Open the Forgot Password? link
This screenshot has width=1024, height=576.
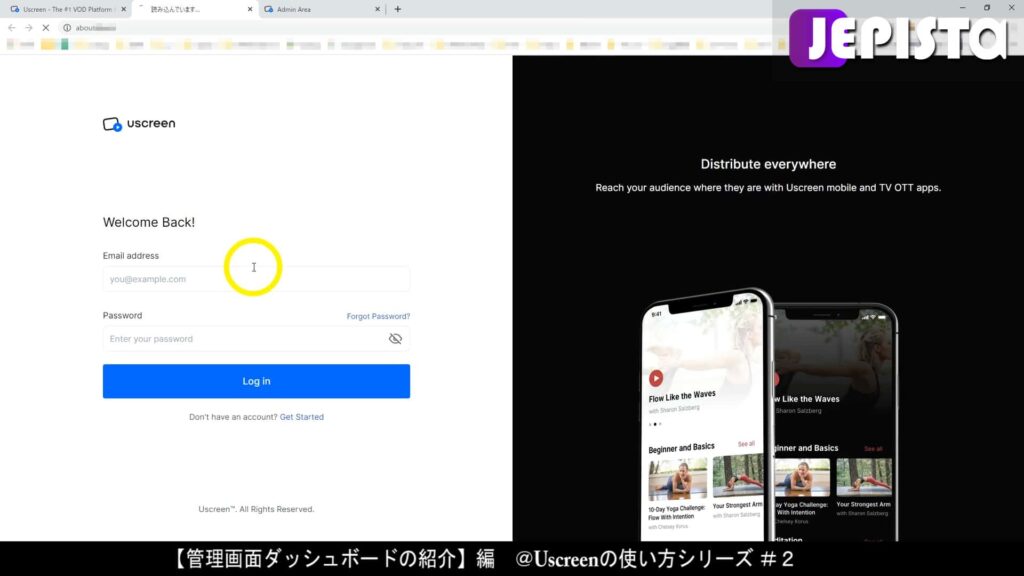pos(378,316)
